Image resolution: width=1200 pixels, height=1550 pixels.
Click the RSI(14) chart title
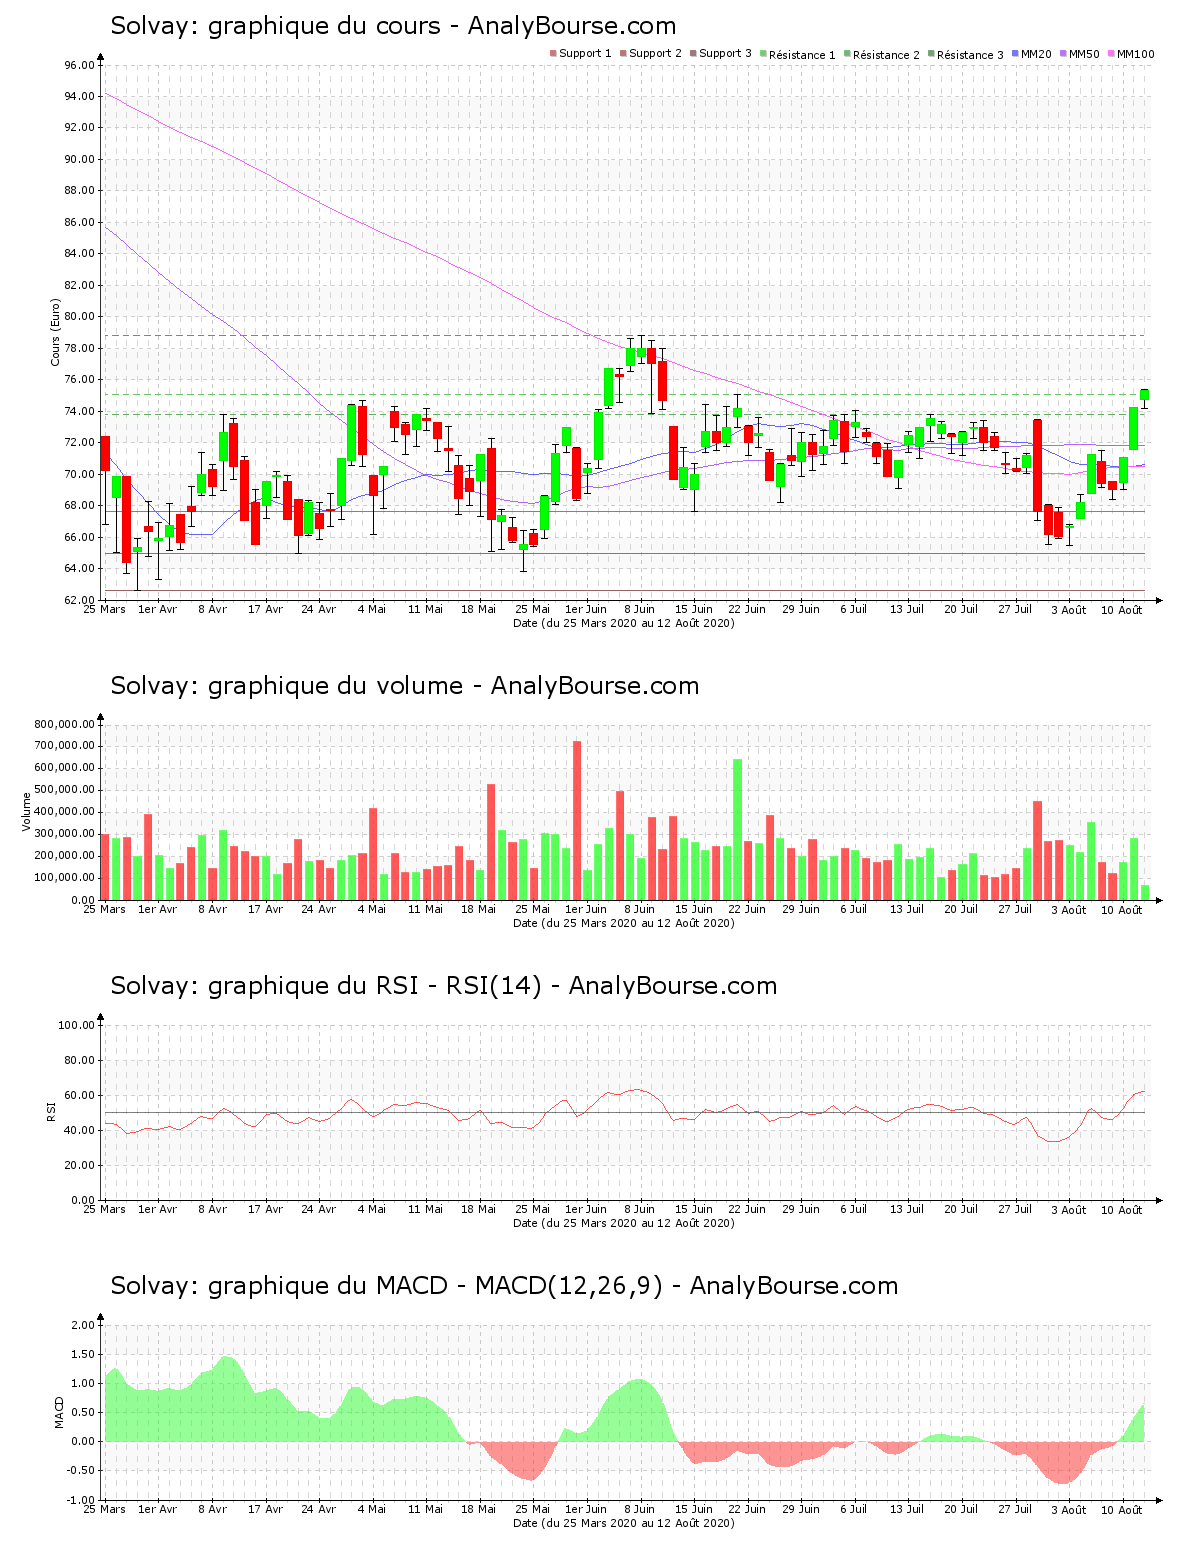[x=444, y=986]
